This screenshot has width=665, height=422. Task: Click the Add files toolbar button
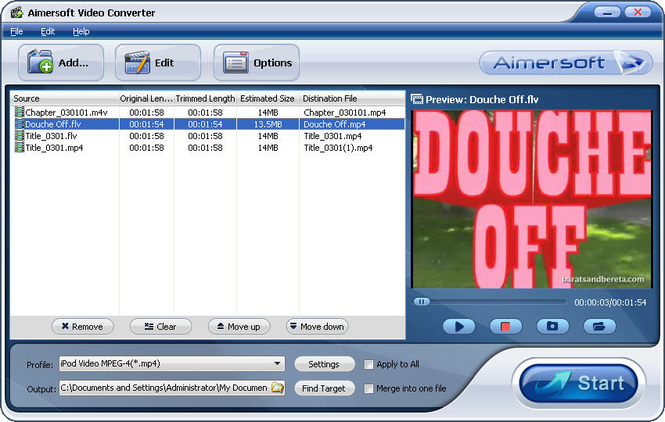pyautogui.click(x=61, y=63)
